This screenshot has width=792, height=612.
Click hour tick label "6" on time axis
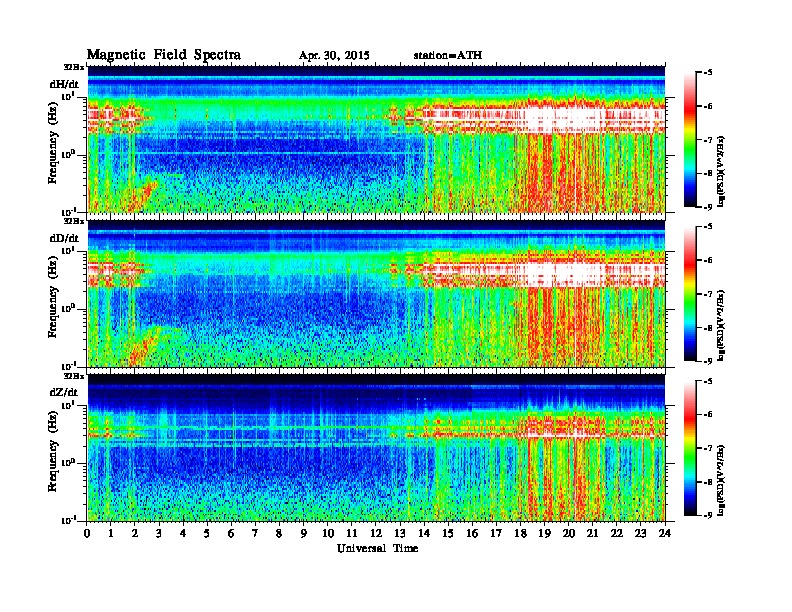(x=232, y=533)
